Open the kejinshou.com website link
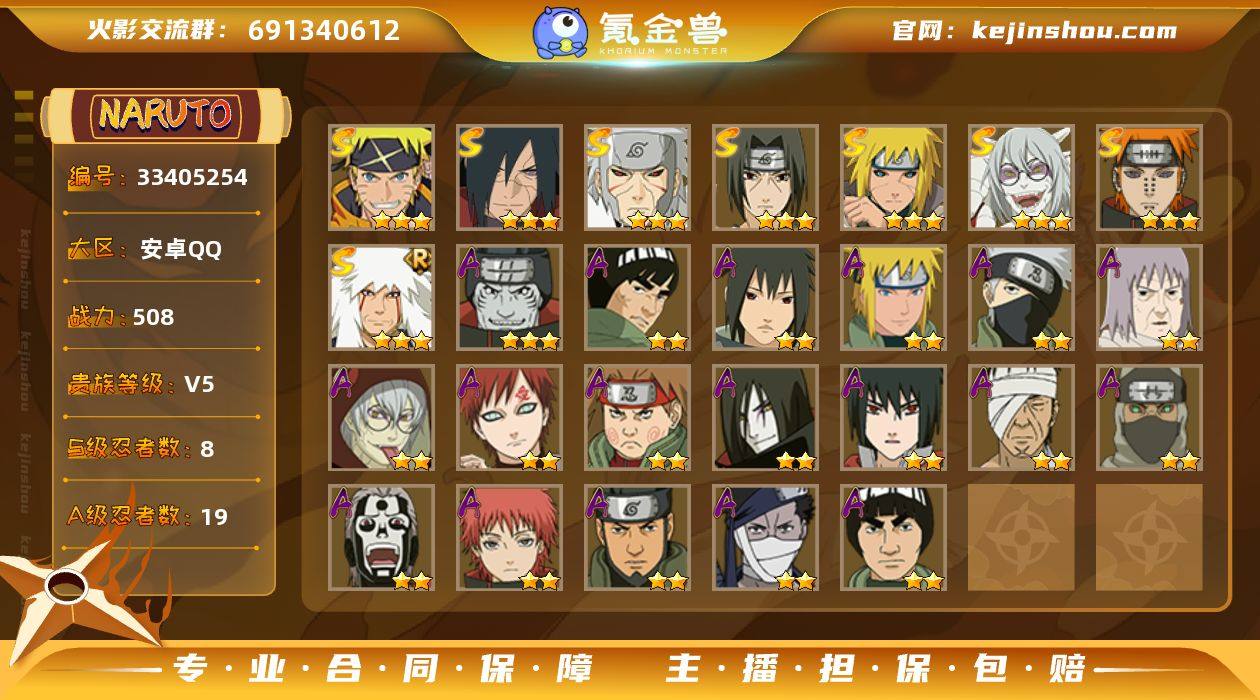Viewport: 1260px width, 700px height. click(x=1073, y=31)
